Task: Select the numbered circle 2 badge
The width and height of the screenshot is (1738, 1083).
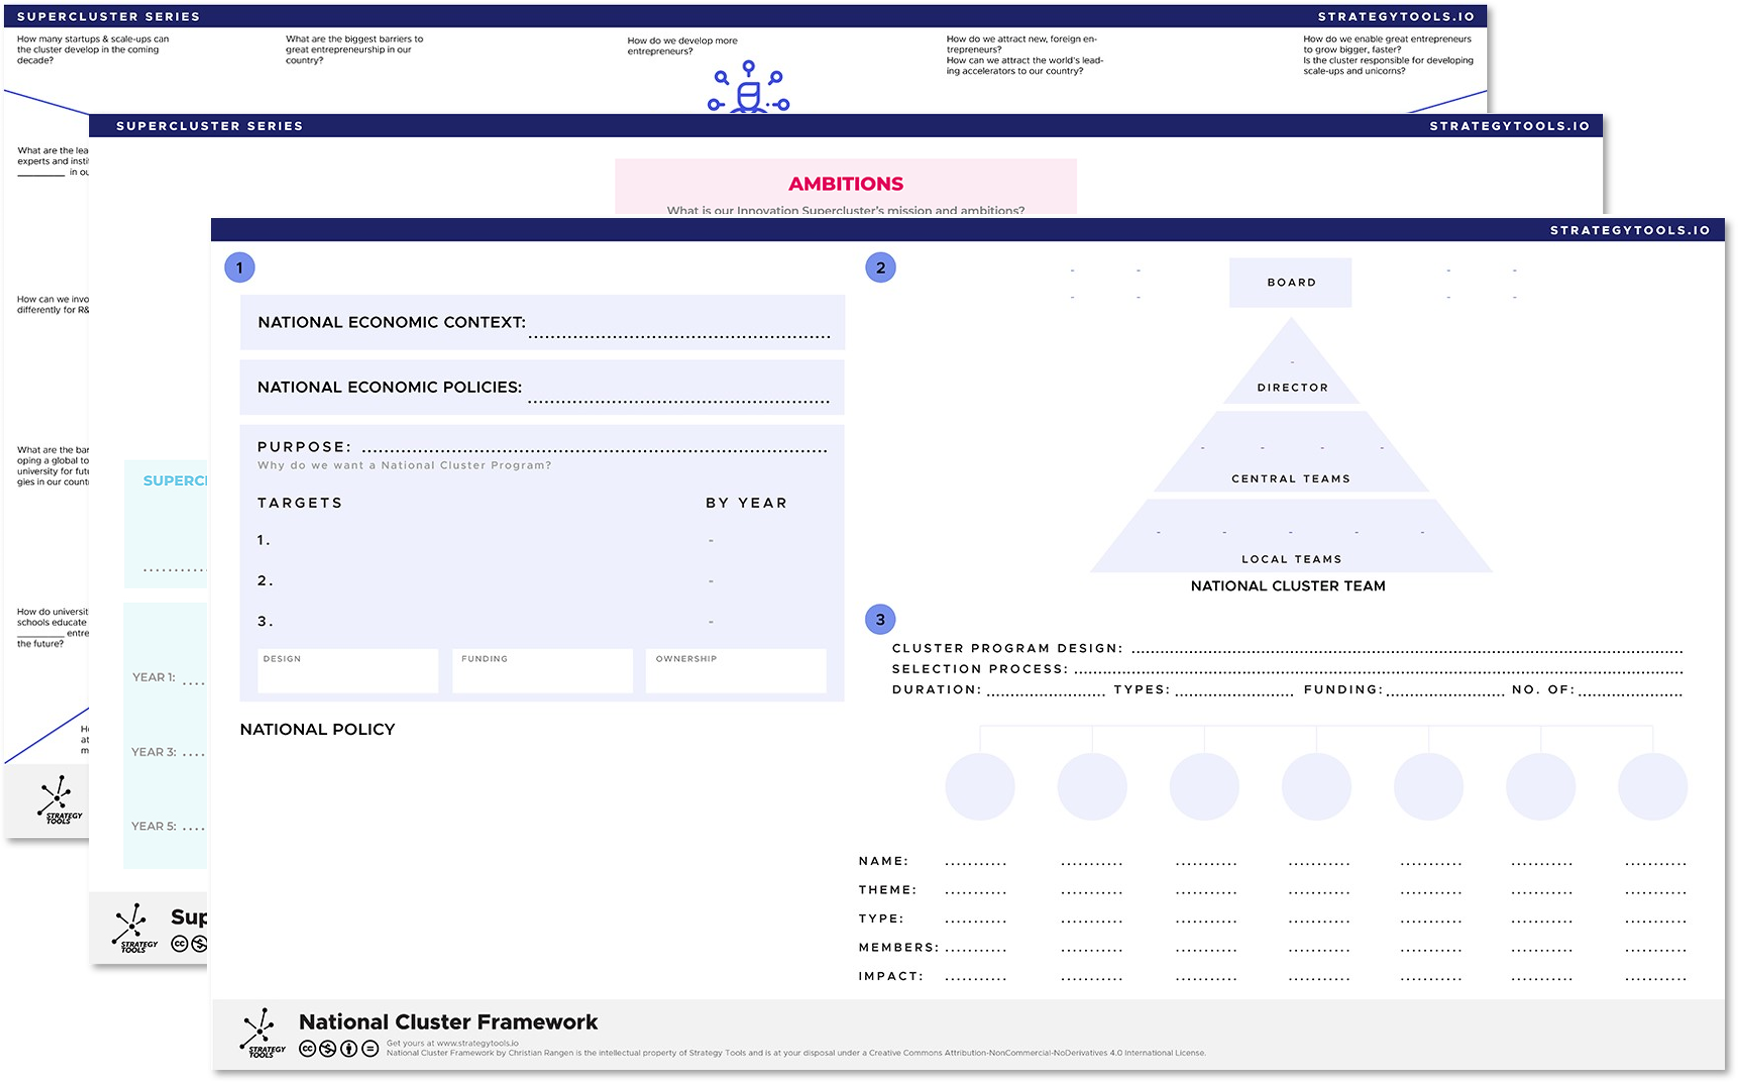Action: click(880, 268)
